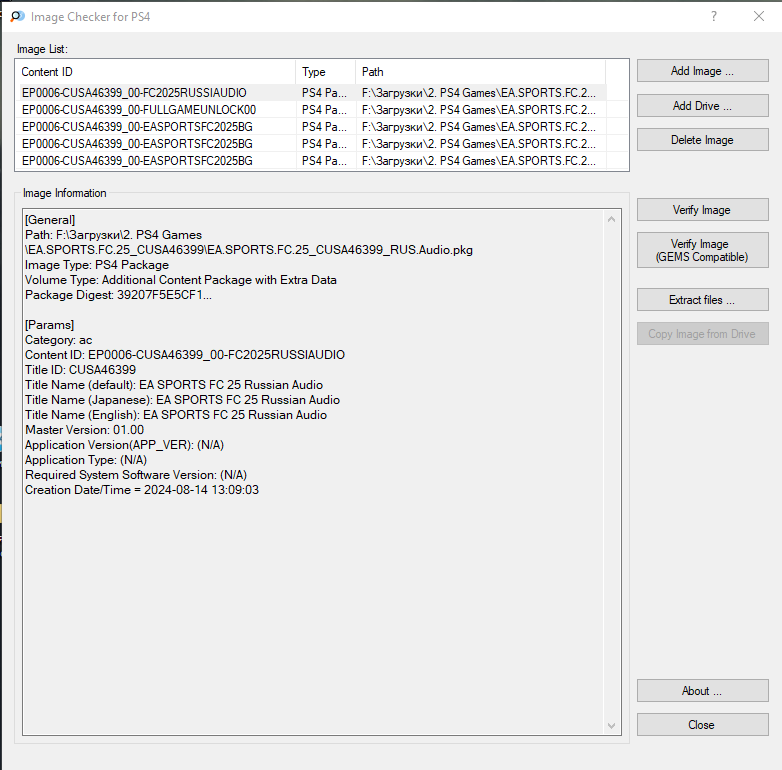This screenshot has width=782, height=770.
Task: Click the Title Name (default) line
Action: (x=174, y=385)
